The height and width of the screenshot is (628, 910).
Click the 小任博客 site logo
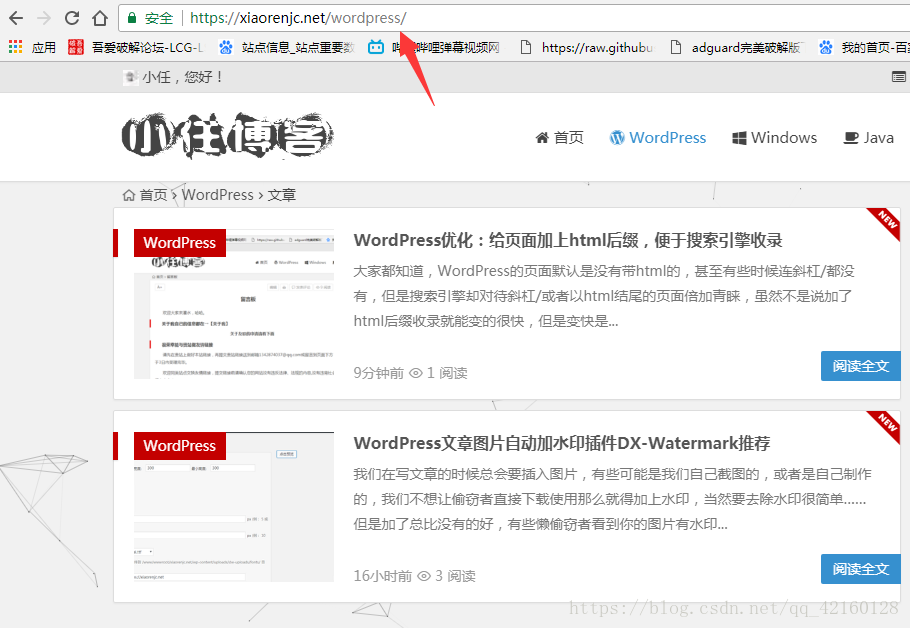[x=228, y=136]
